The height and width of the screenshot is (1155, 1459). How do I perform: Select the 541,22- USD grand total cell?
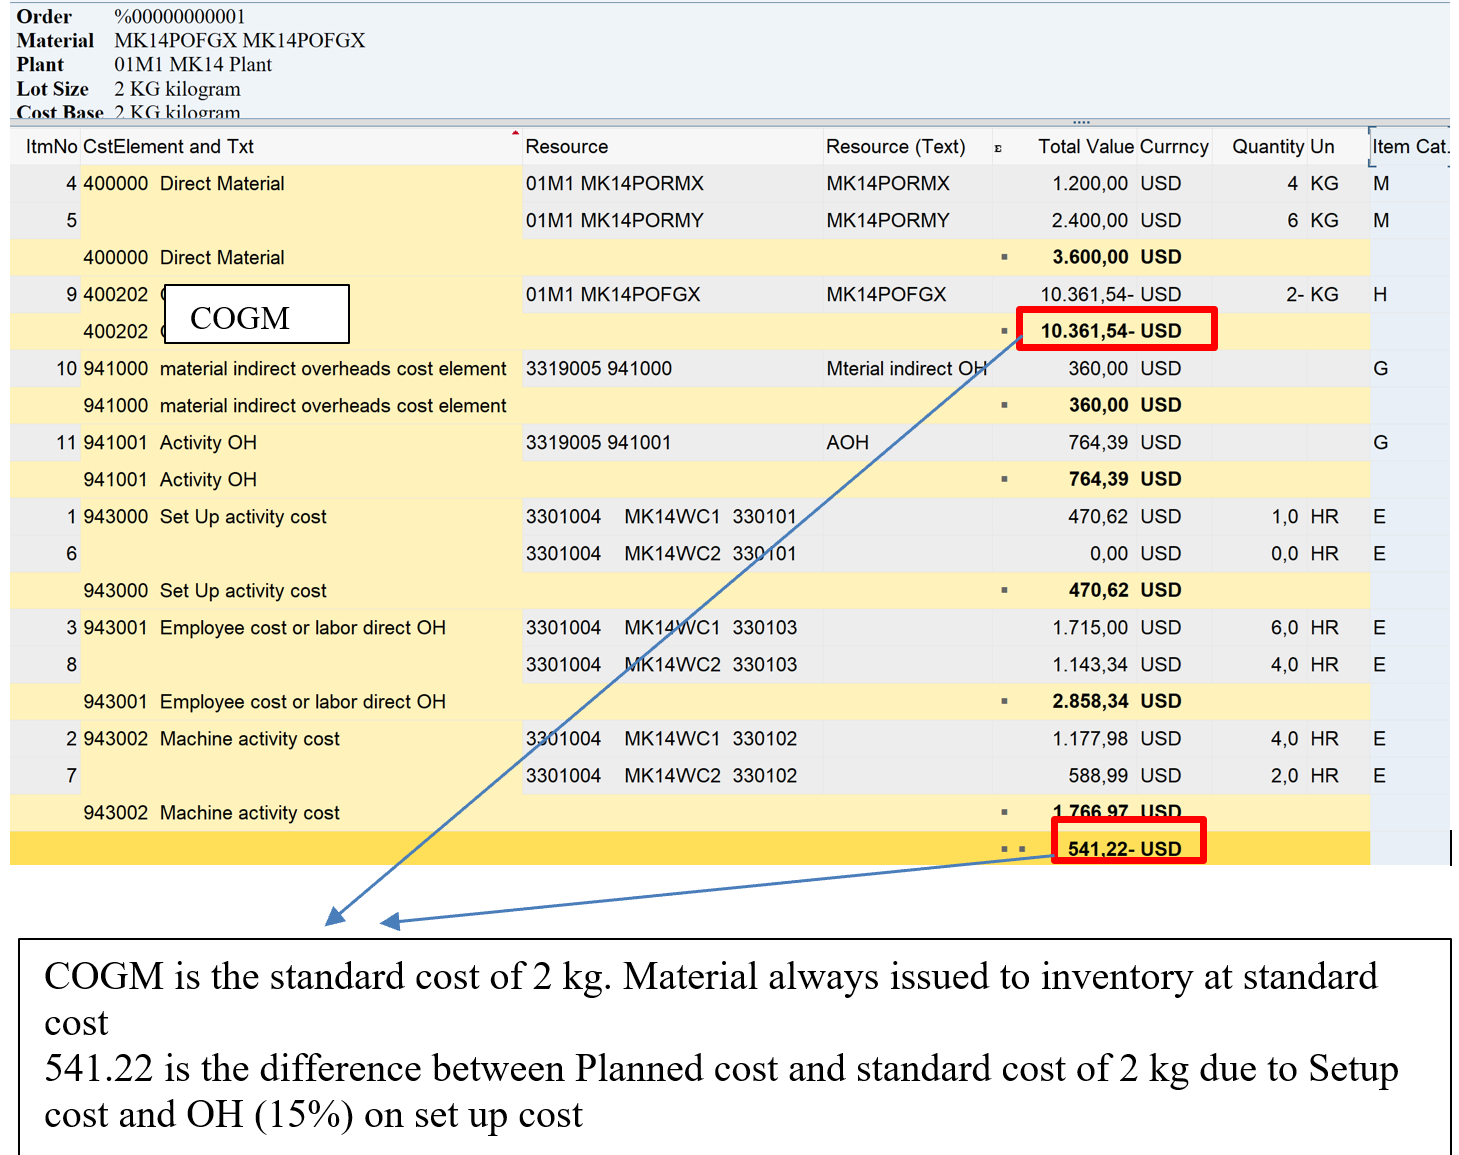[1127, 848]
